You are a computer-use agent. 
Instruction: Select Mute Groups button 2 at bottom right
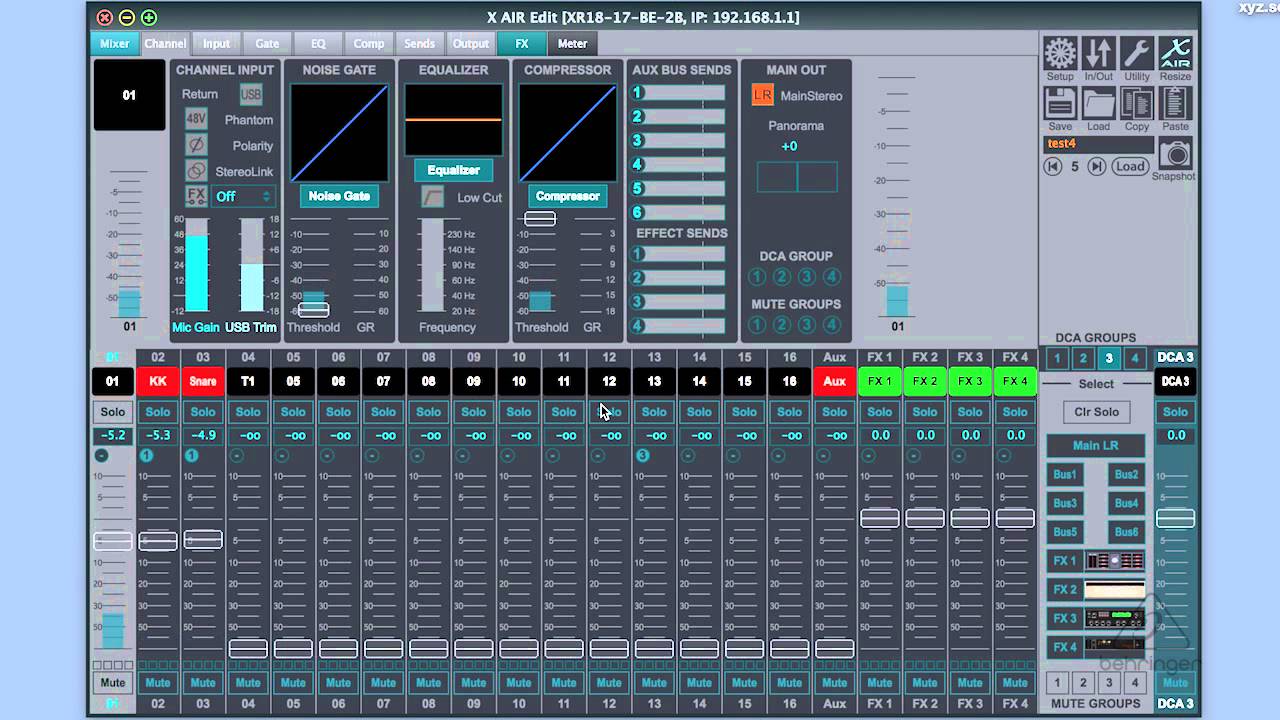pos(1082,683)
